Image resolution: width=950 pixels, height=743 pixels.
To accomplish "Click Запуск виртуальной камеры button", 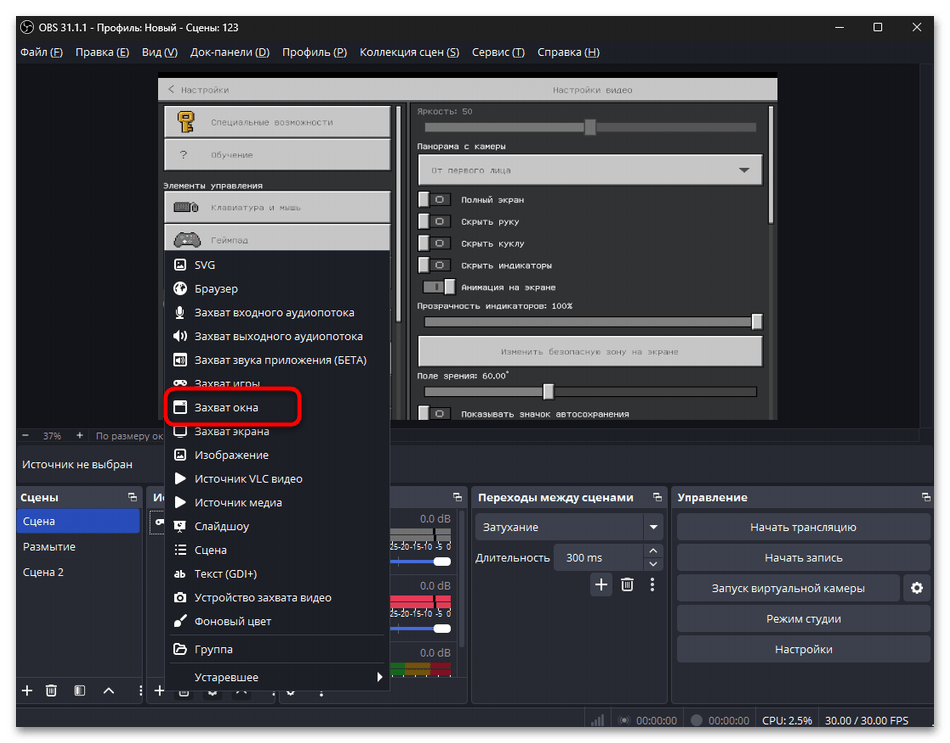I will pos(788,588).
